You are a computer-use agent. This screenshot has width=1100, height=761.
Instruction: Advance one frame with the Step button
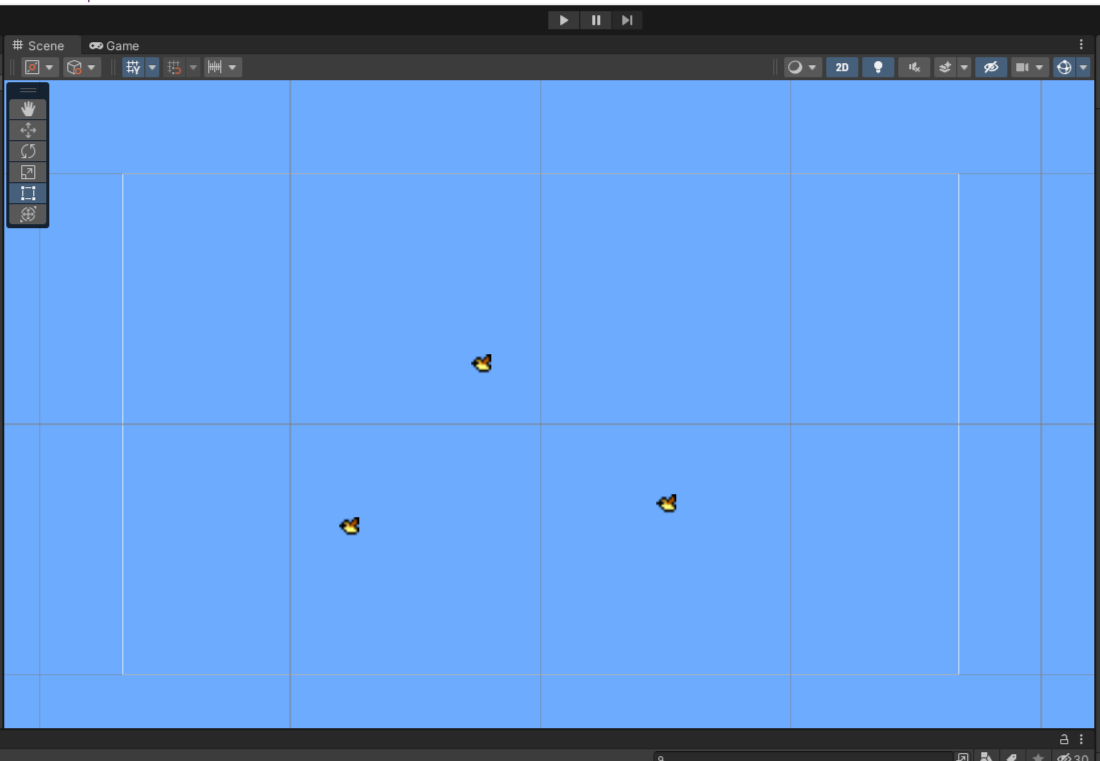(x=627, y=20)
